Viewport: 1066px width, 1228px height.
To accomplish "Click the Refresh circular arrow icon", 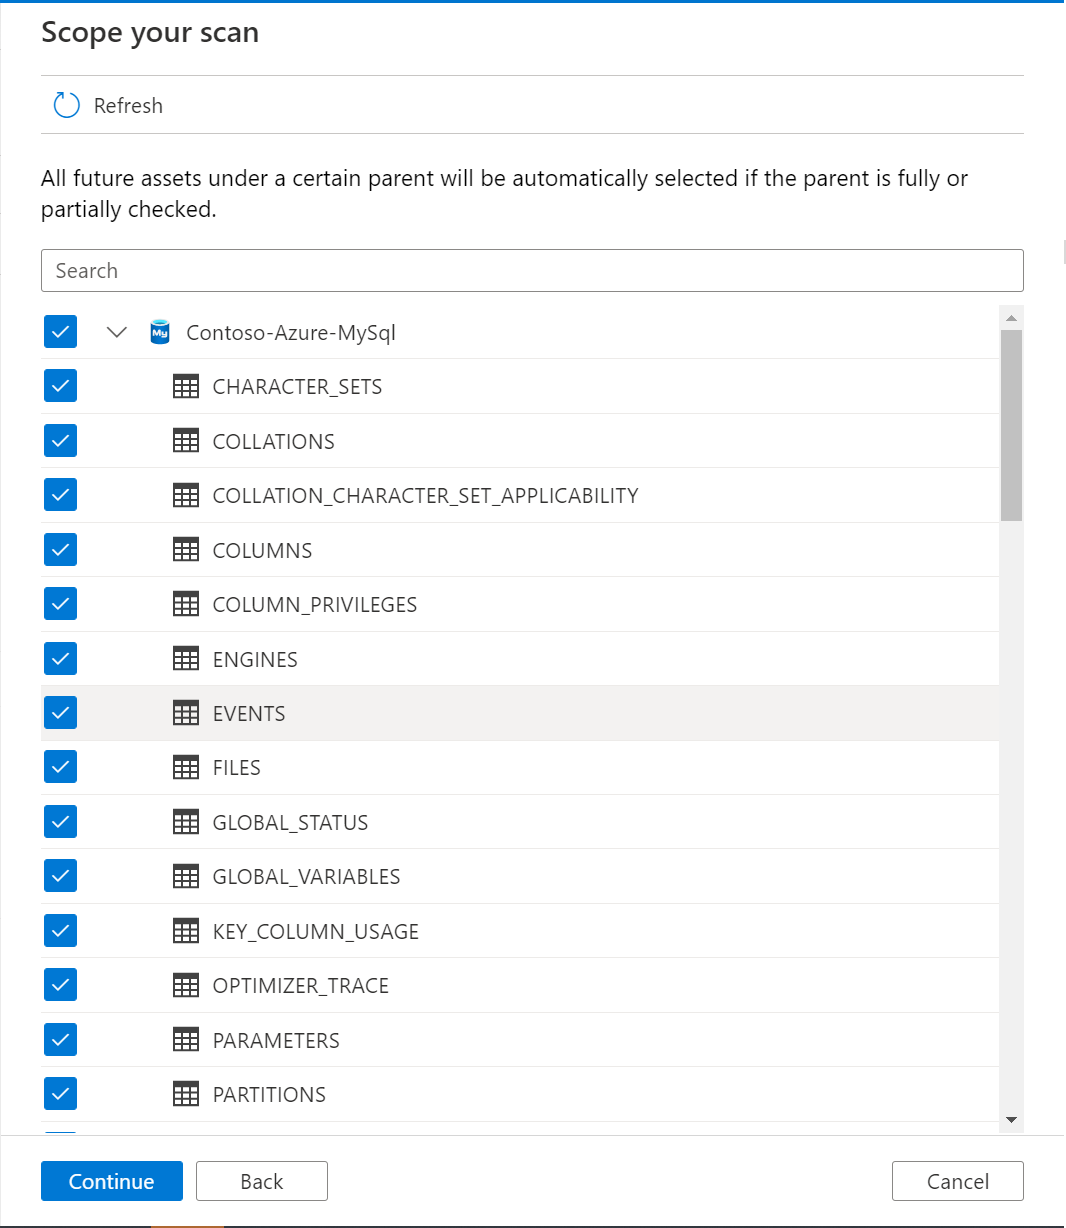I will tap(66, 105).
